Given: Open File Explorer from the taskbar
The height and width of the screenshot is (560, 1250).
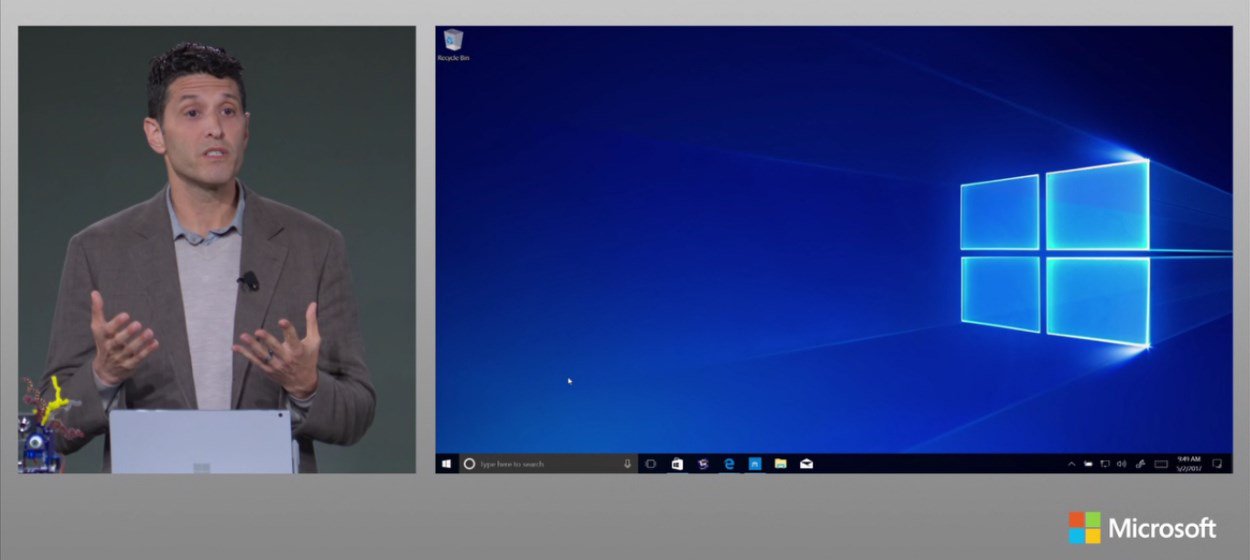Looking at the screenshot, I should [x=780, y=464].
